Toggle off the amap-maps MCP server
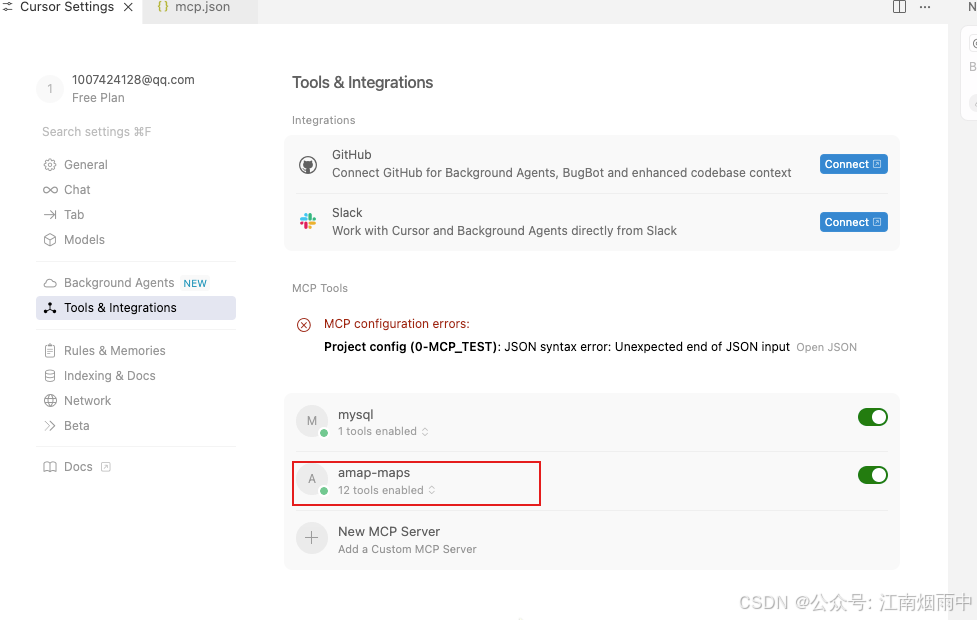This screenshot has width=977, height=620. pyautogui.click(x=872, y=475)
